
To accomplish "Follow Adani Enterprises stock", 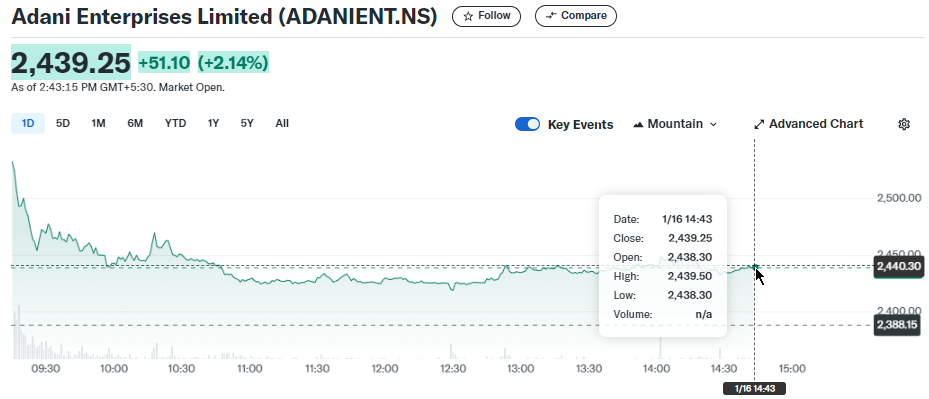I will (486, 16).
